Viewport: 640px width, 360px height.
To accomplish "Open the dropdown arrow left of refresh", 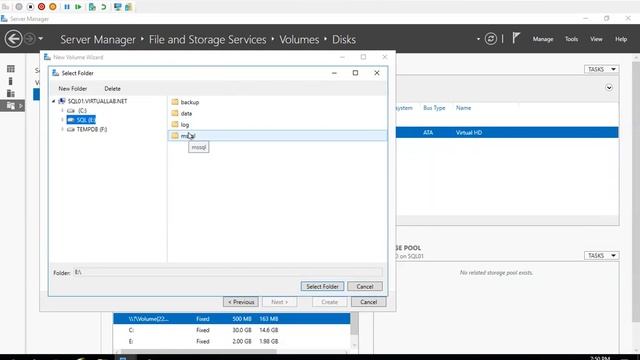I will (478, 39).
